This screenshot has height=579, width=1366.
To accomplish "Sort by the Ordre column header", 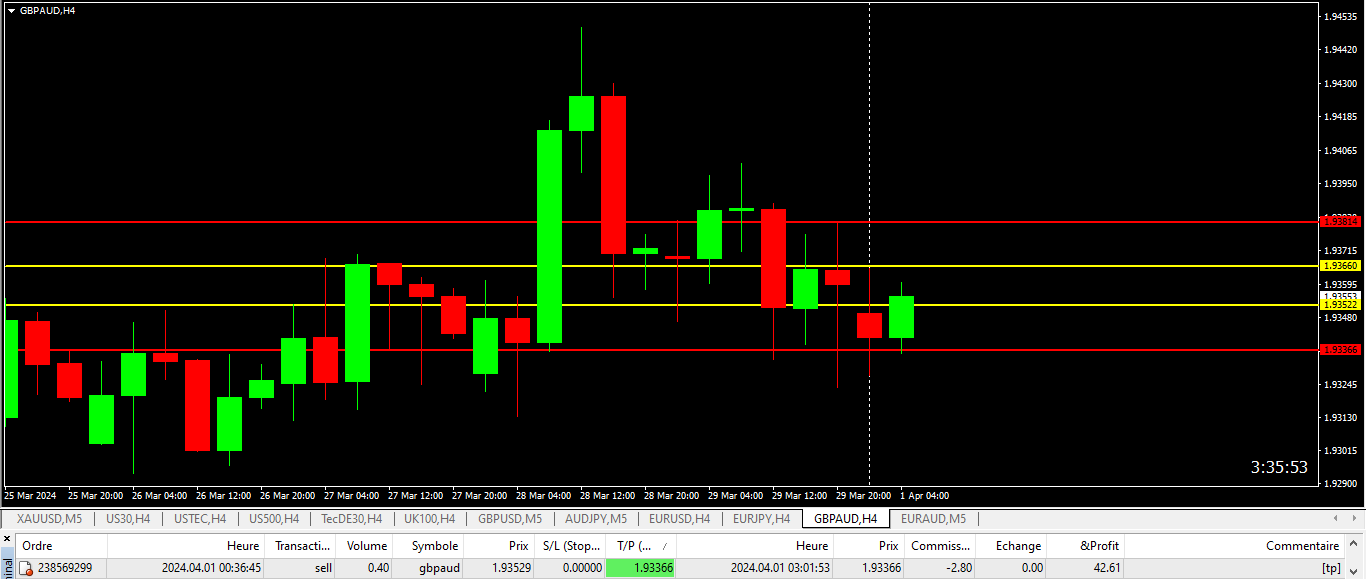I will pyautogui.click(x=60, y=546).
